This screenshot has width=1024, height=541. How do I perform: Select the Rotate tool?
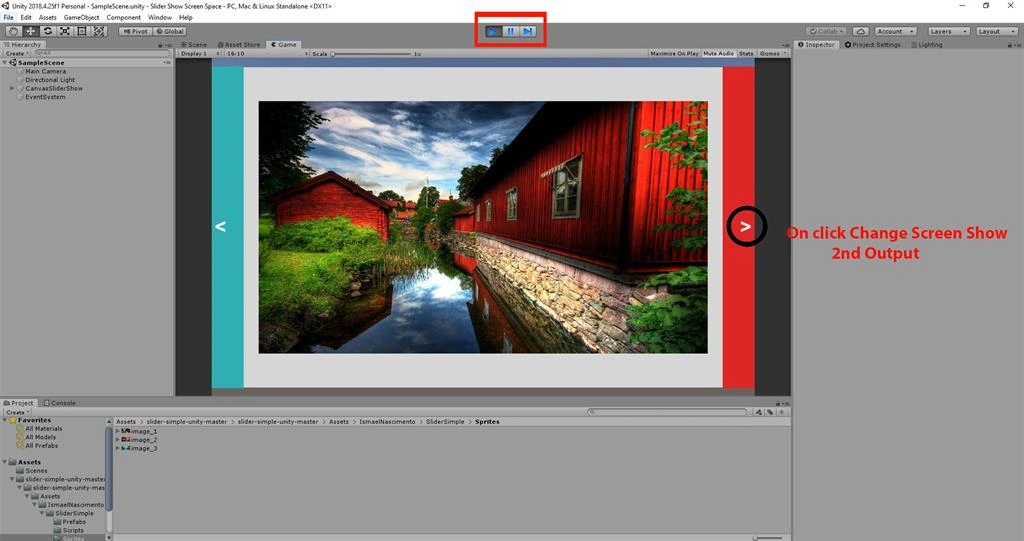[48, 31]
